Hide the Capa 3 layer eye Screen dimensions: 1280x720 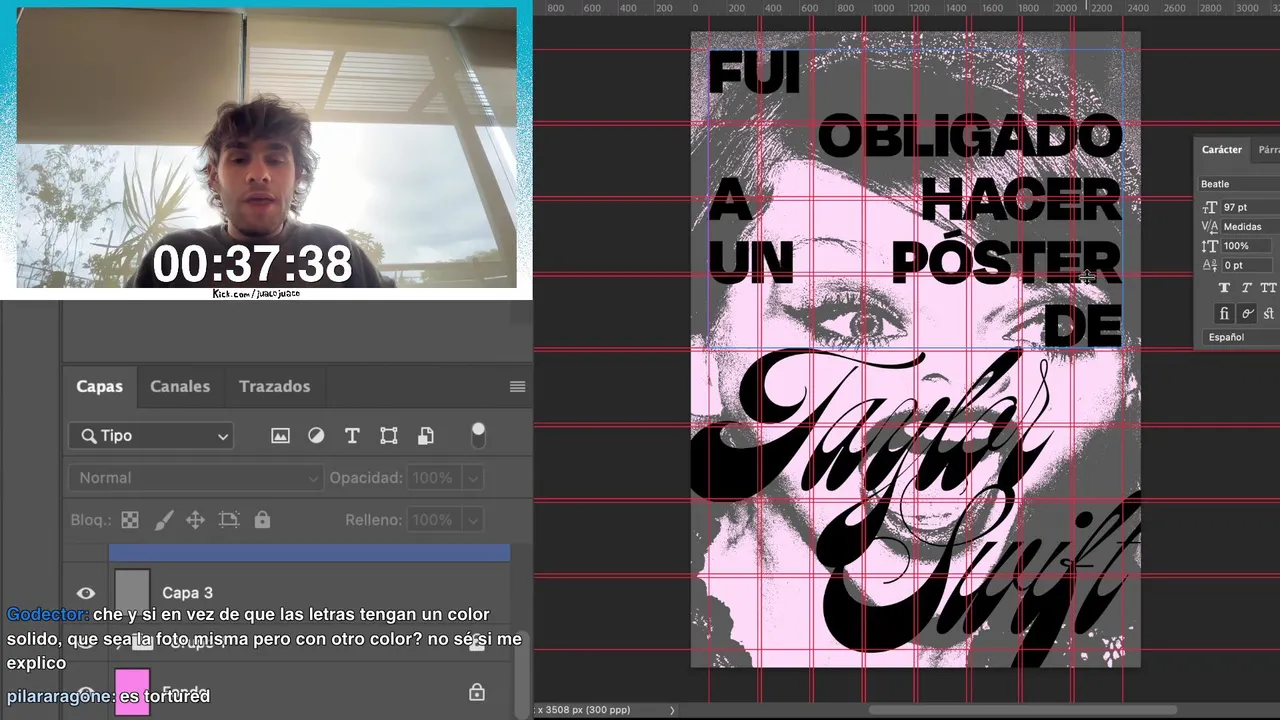coord(86,593)
